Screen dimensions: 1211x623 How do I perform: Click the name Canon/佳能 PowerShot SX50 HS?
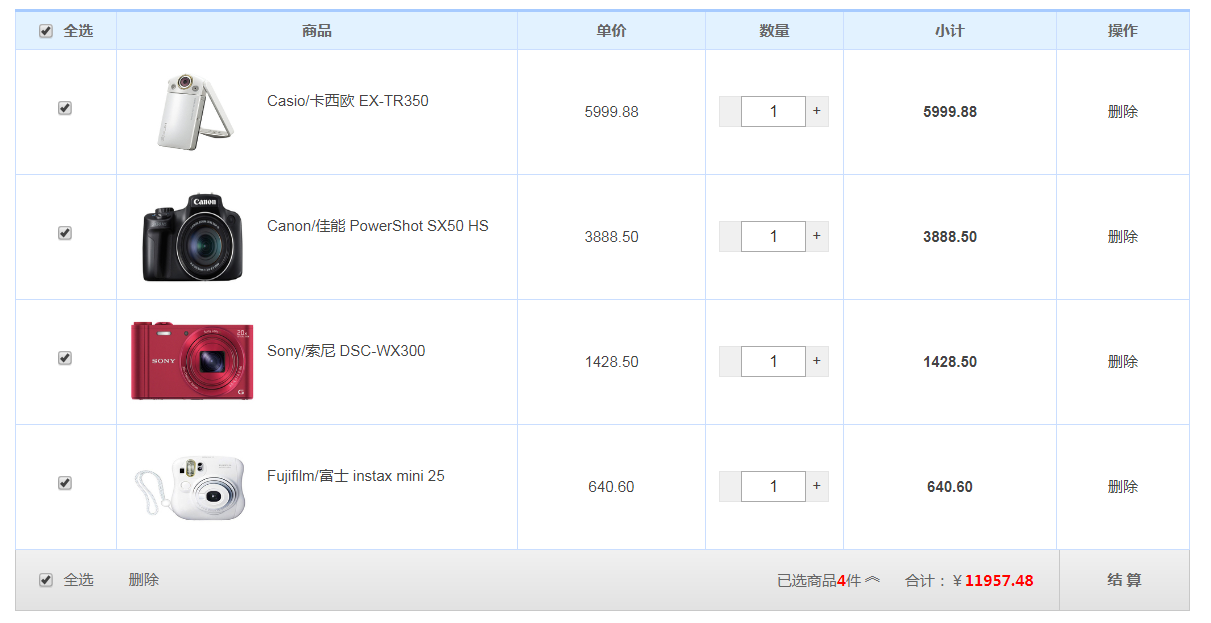(377, 226)
